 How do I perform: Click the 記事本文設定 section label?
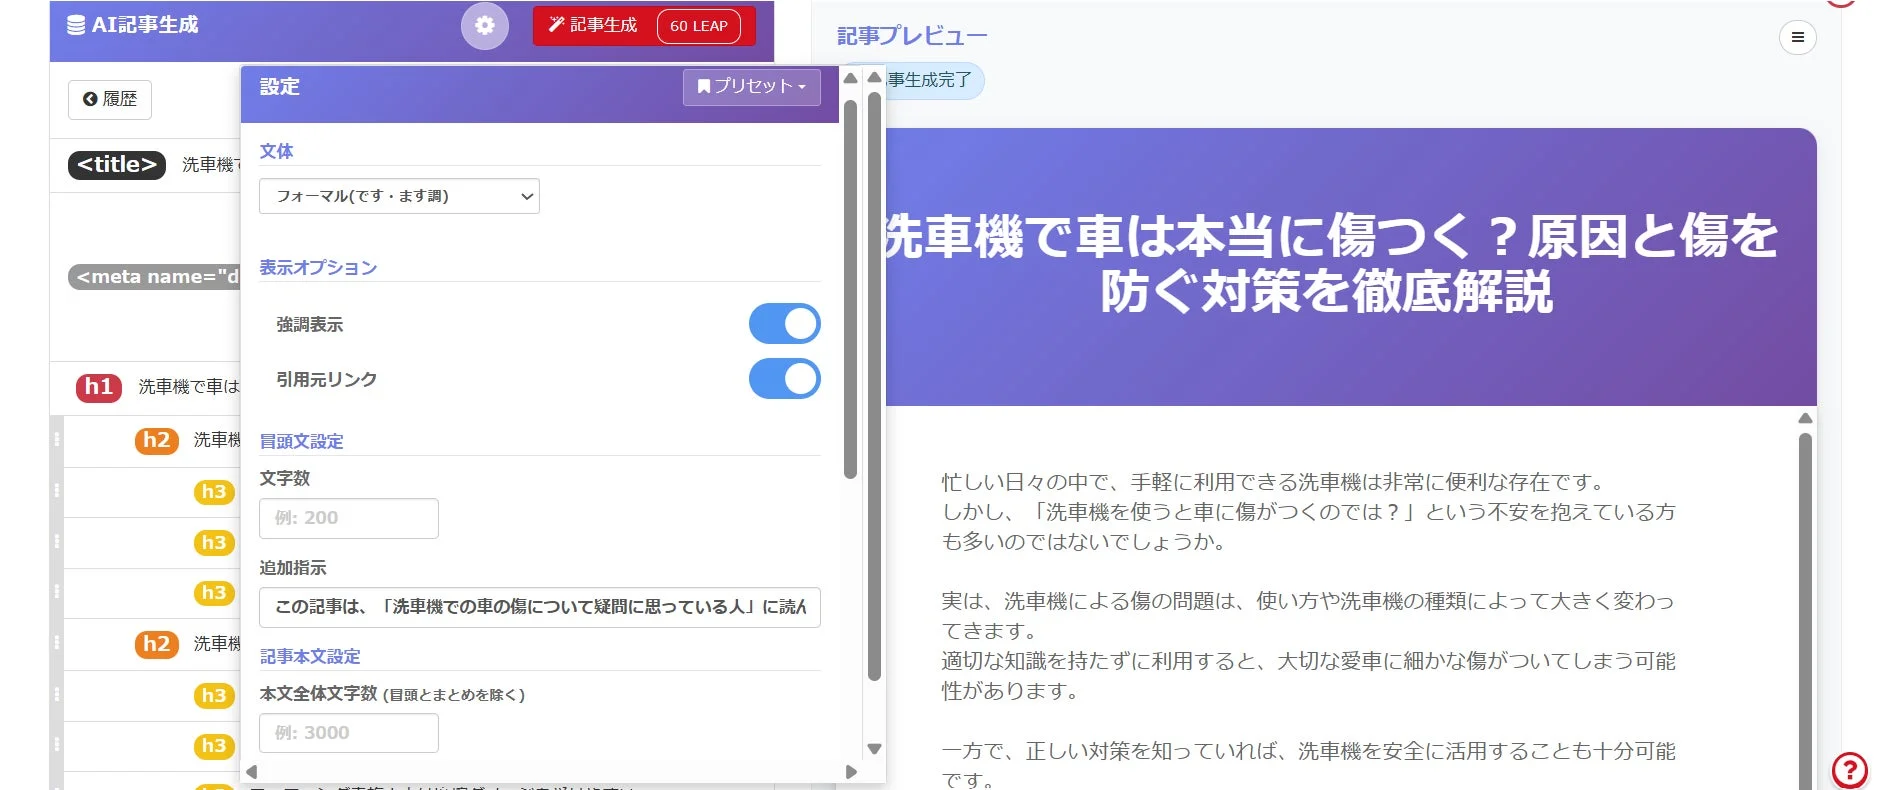point(310,657)
